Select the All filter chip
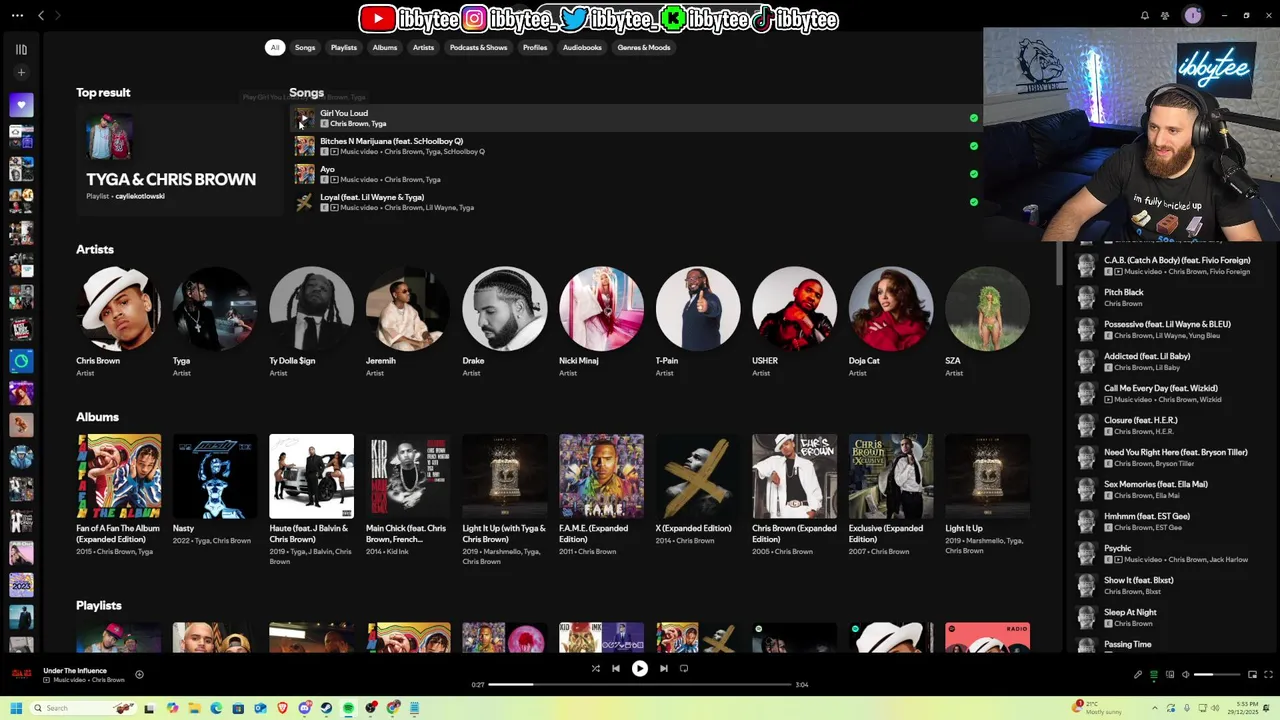Screen dimensions: 1280x720 click(275, 47)
